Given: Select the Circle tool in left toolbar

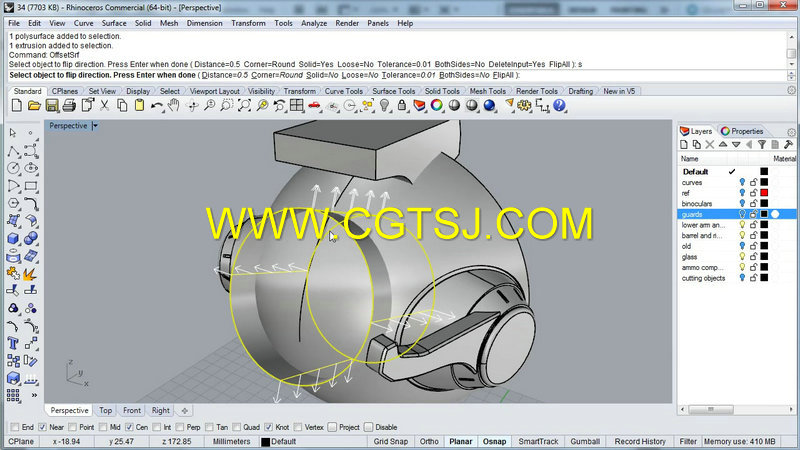Looking at the screenshot, I should (13, 168).
